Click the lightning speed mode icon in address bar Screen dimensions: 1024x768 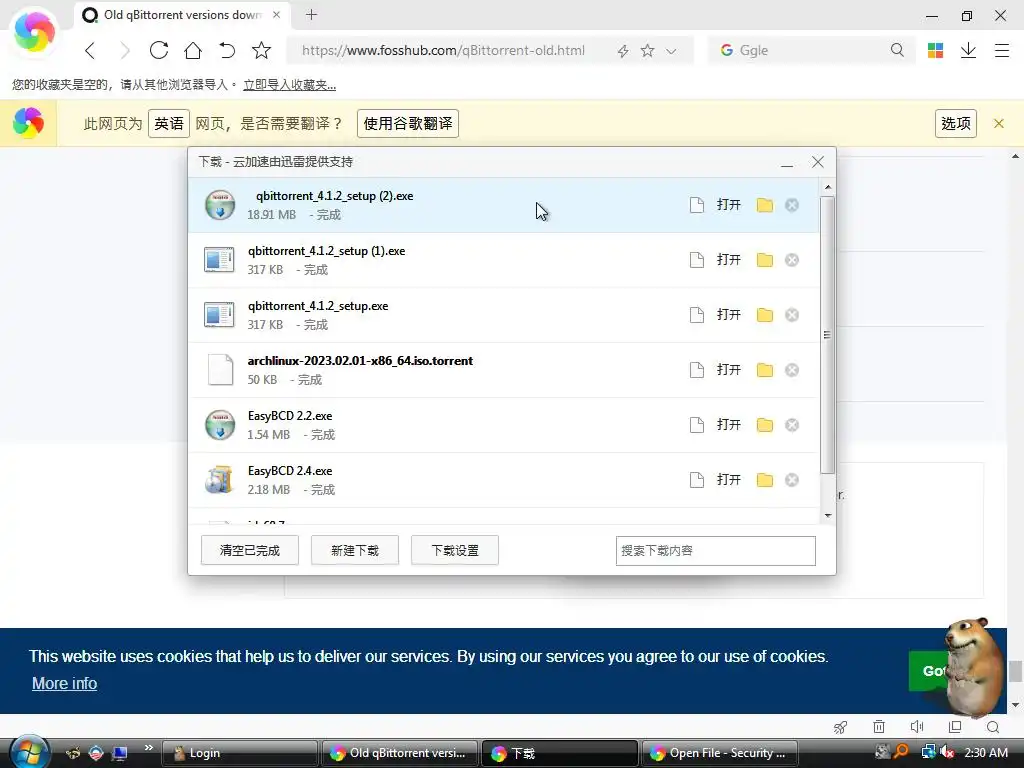[x=623, y=51]
